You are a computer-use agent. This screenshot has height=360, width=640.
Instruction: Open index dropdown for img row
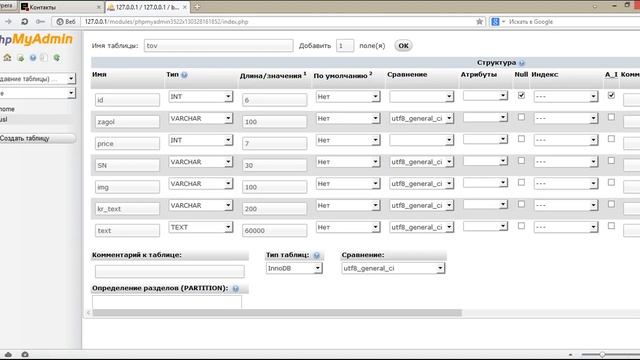[x=566, y=184]
